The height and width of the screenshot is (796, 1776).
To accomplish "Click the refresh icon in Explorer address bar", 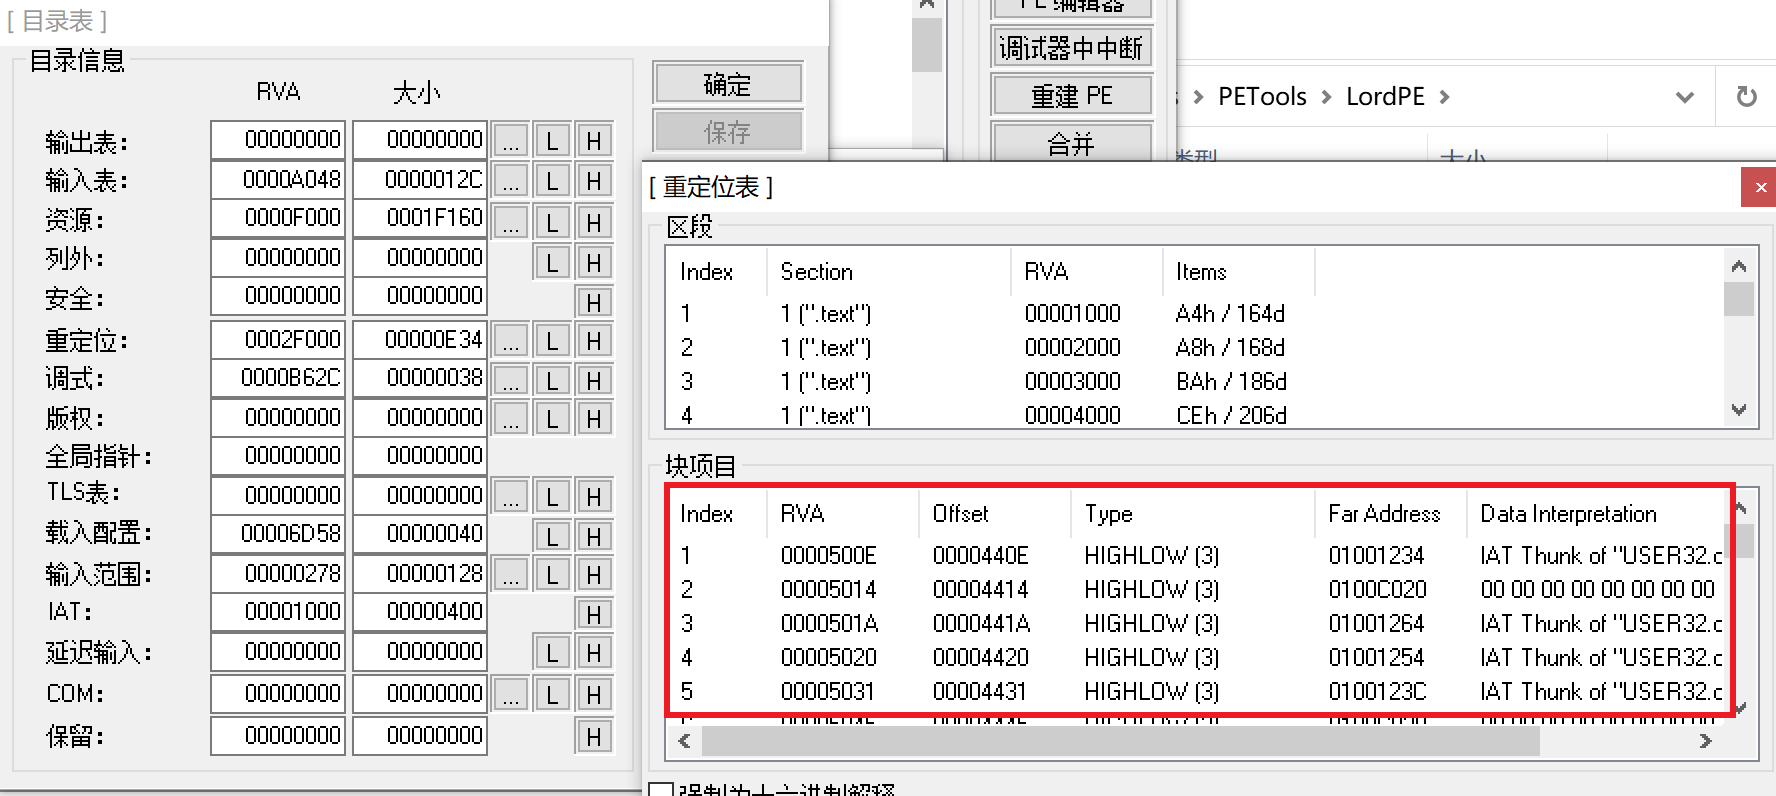I will click(1746, 97).
